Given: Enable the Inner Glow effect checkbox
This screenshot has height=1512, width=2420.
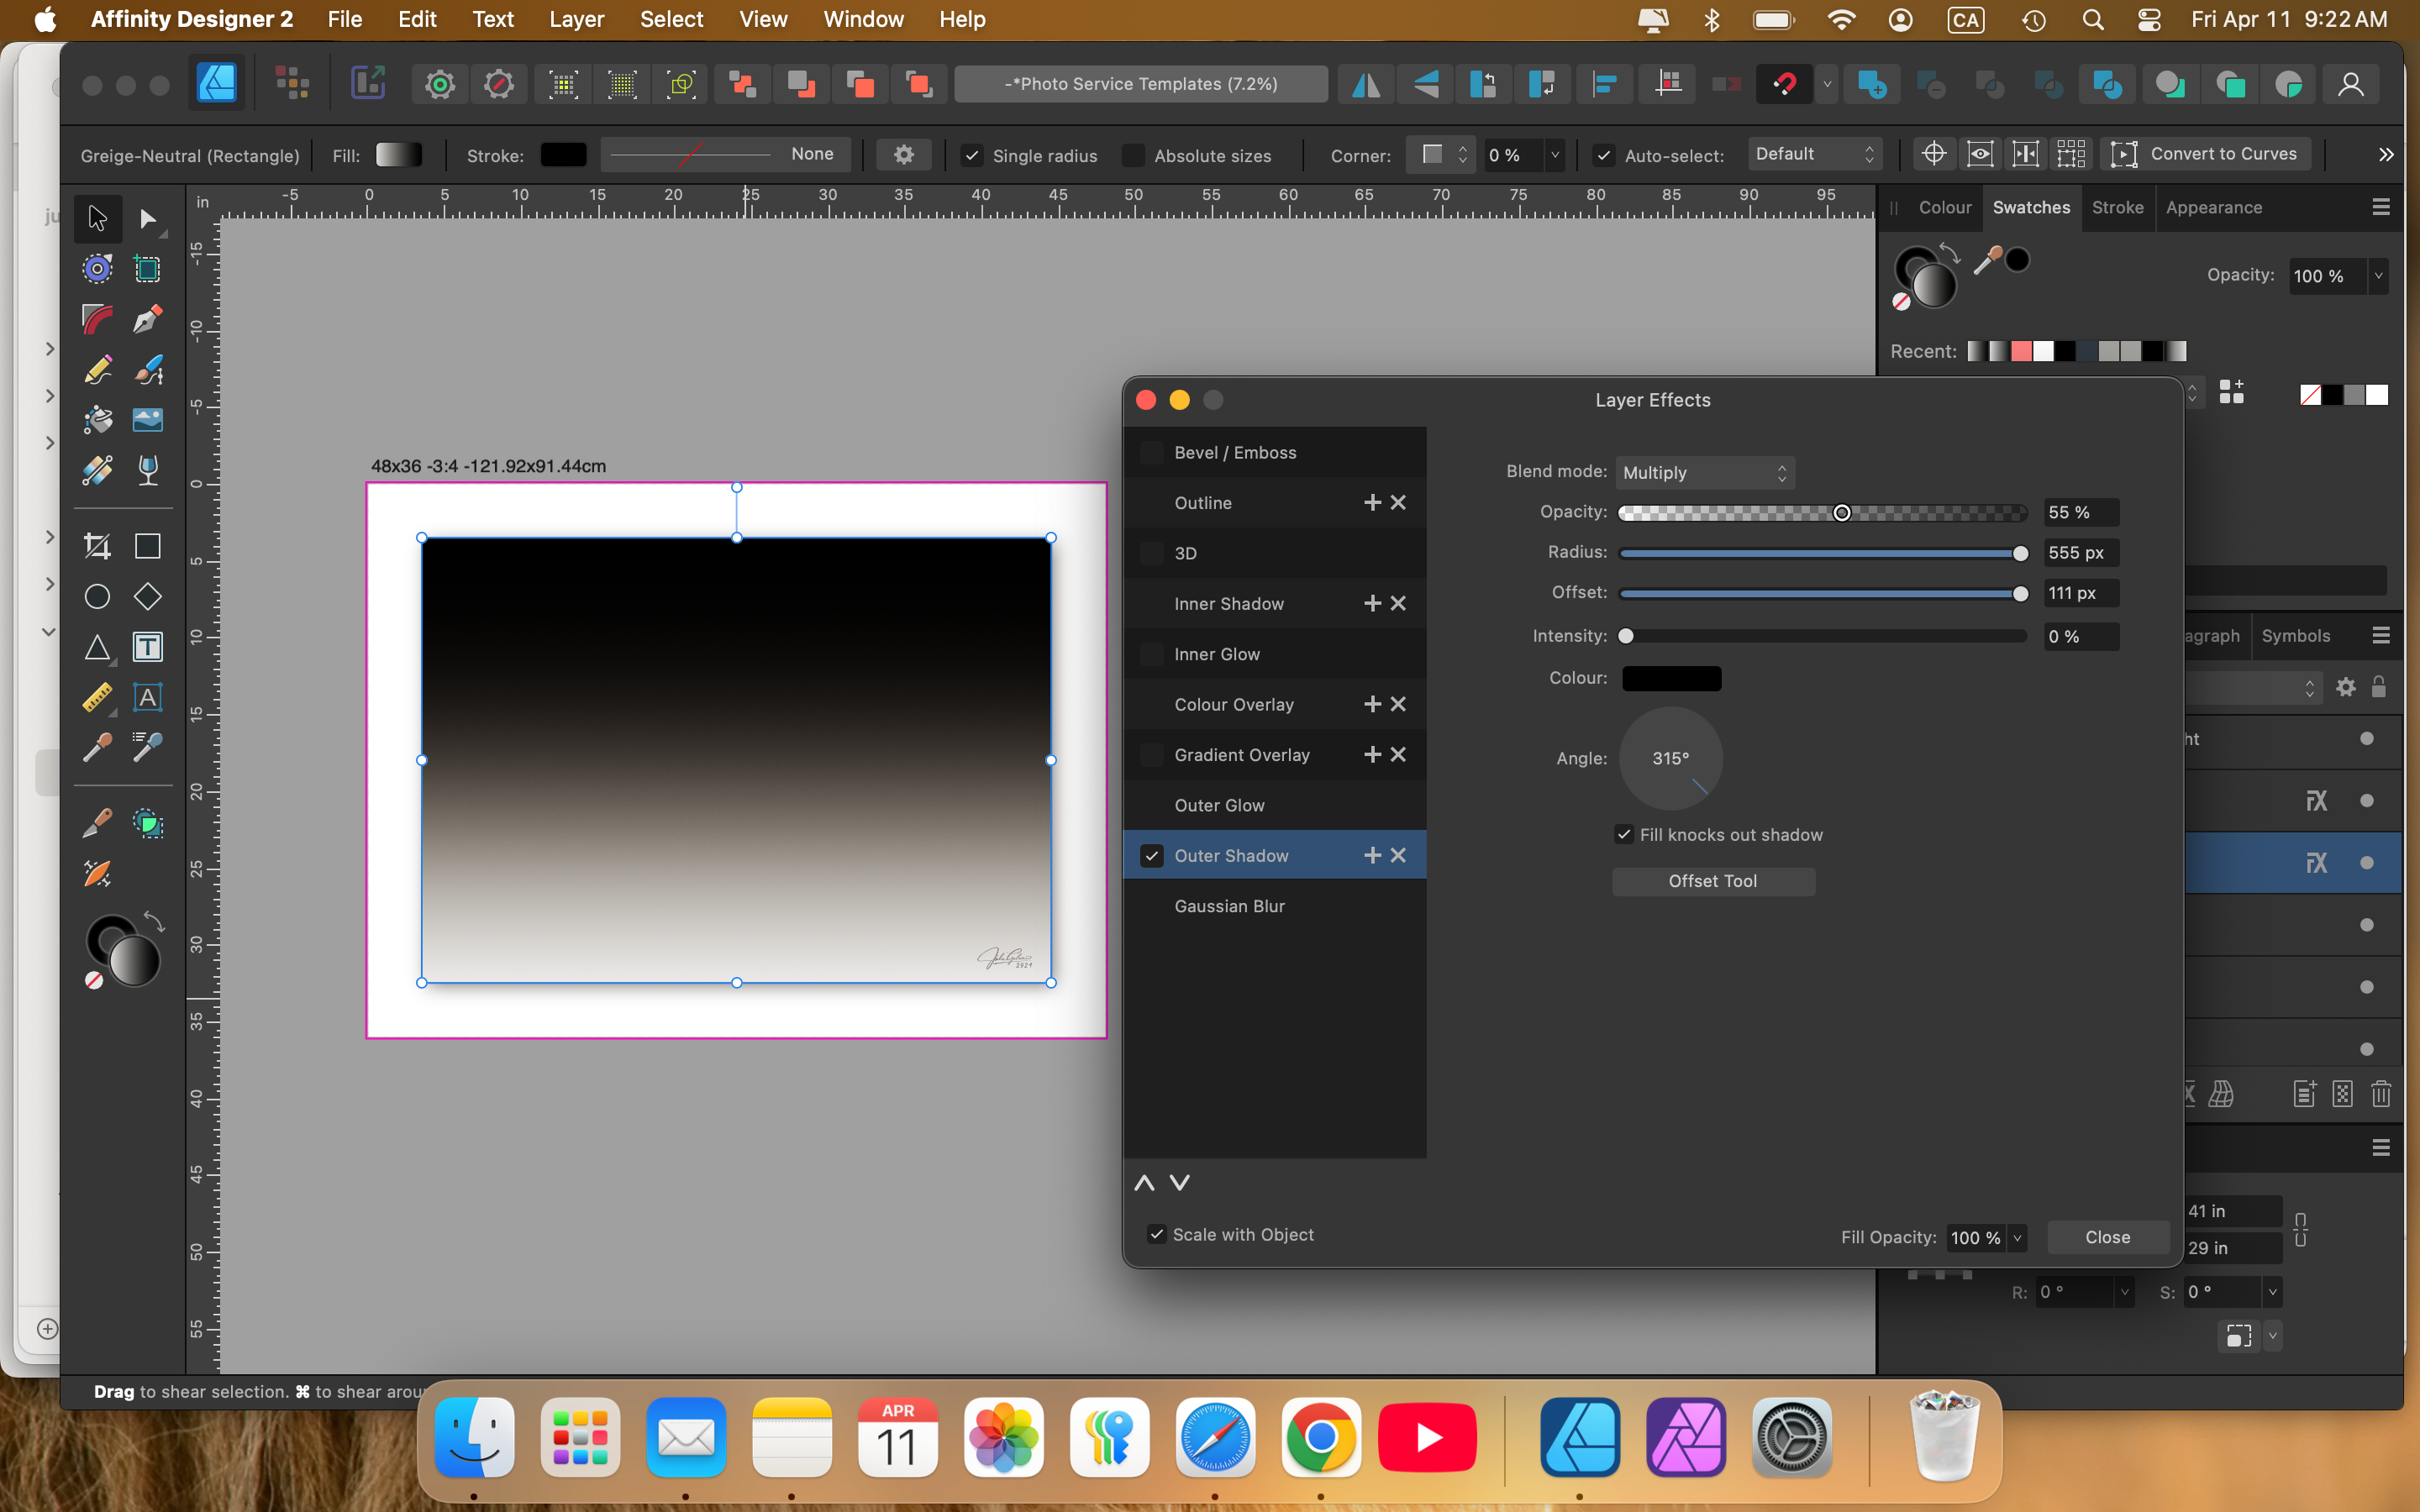Looking at the screenshot, I should click(x=1152, y=654).
